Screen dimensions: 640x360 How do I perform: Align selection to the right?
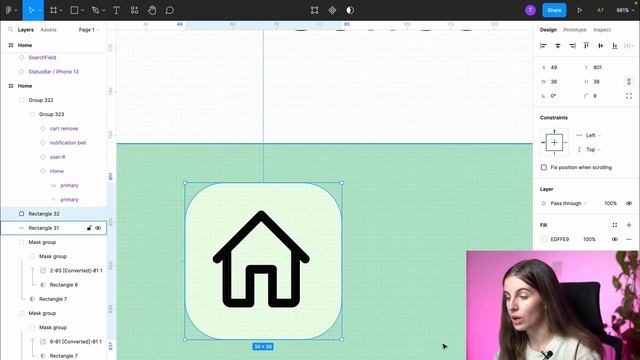[x=572, y=46]
